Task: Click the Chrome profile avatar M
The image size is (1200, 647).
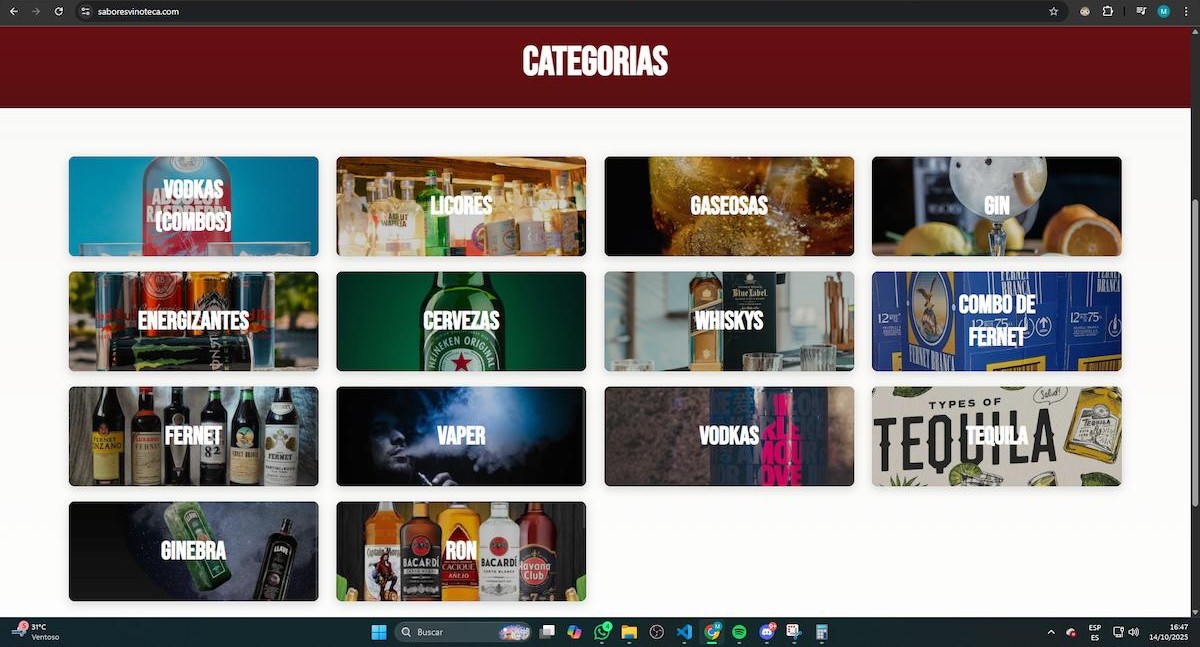Action: click(x=1162, y=11)
